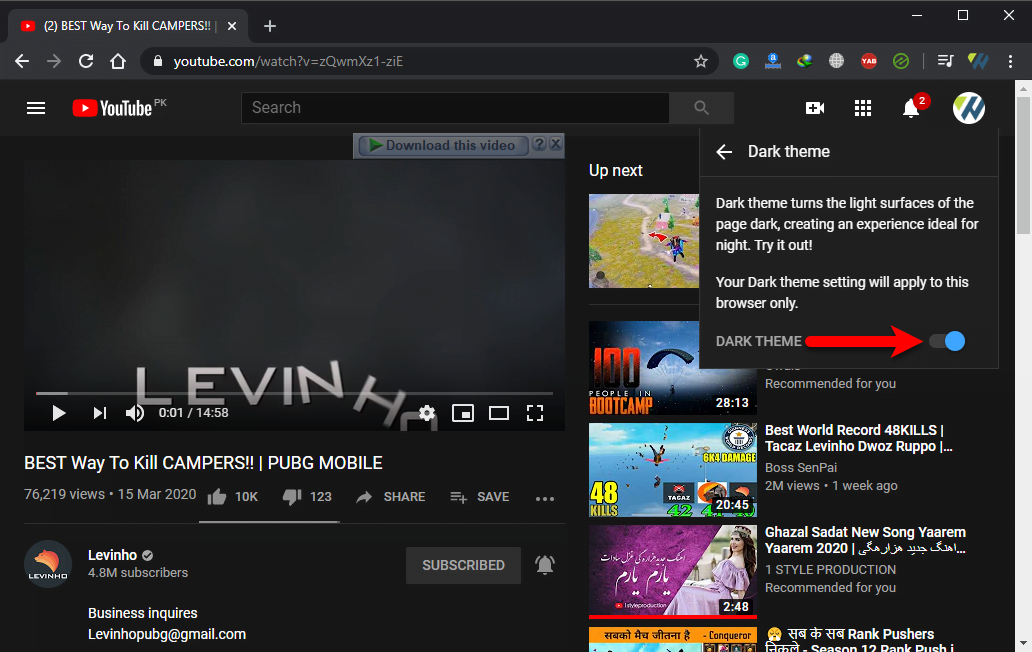This screenshot has height=652, width=1032.
Task: Click the page vertical scrollbar thumb
Action: [1023, 164]
